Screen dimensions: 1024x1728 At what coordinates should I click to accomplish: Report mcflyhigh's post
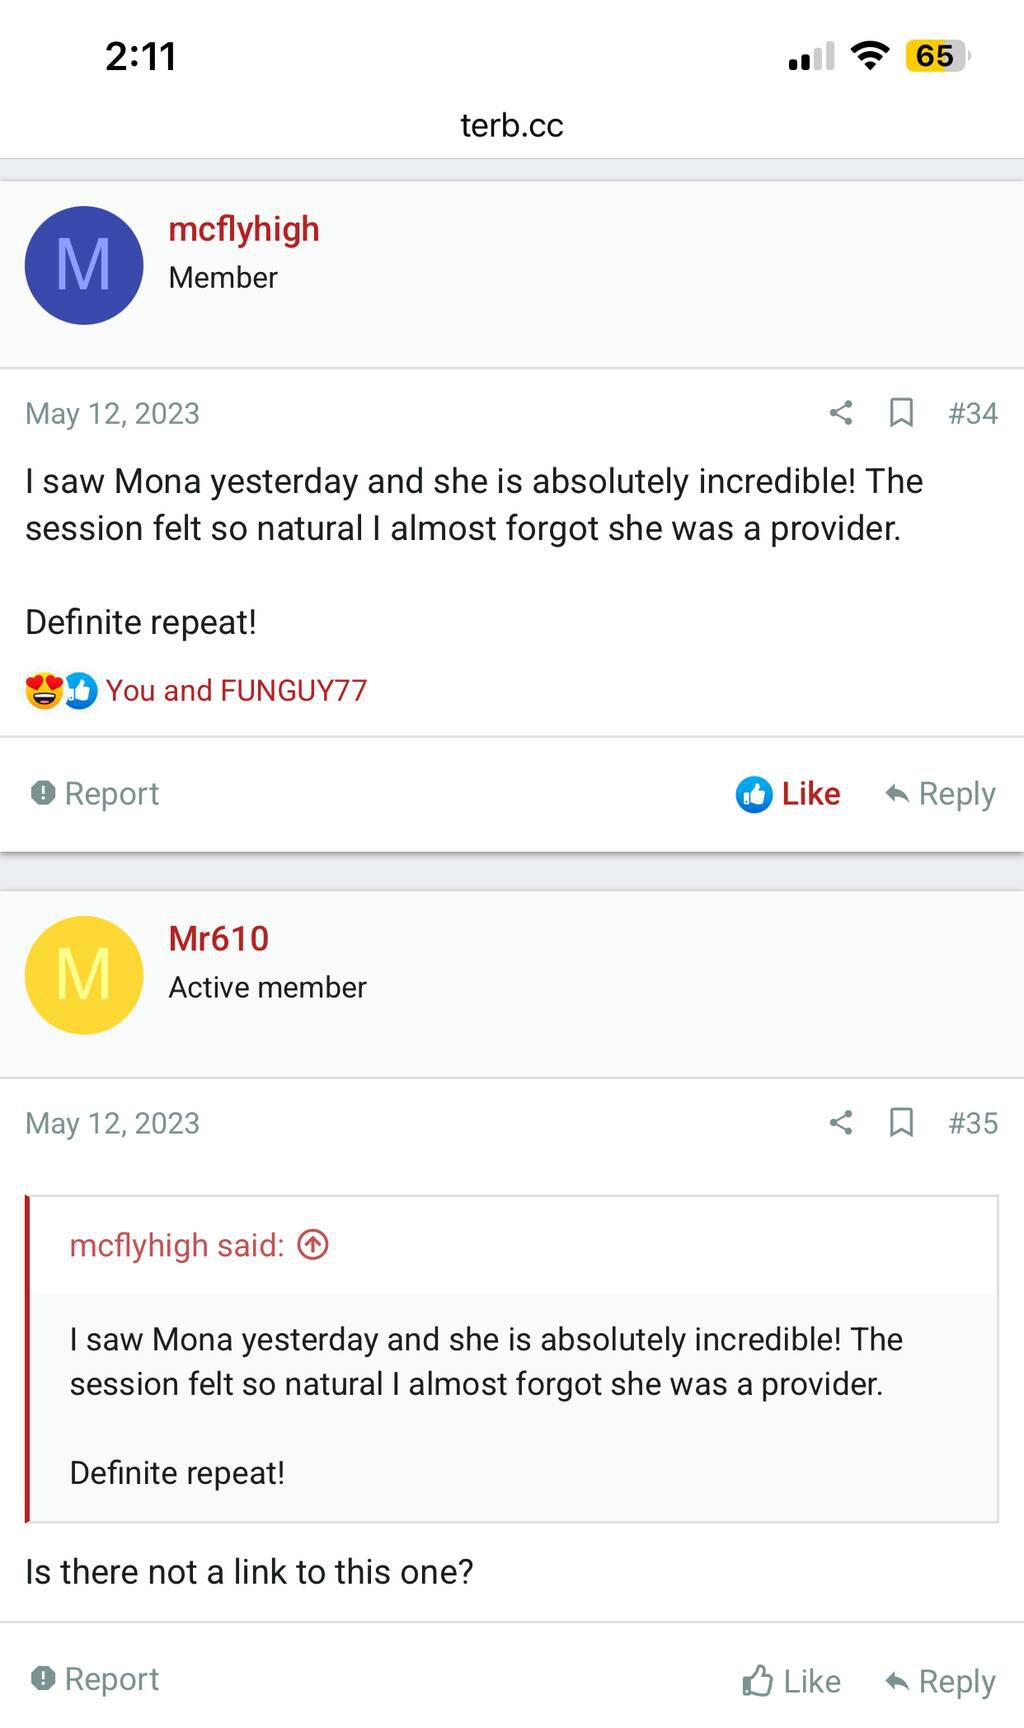pos(95,794)
